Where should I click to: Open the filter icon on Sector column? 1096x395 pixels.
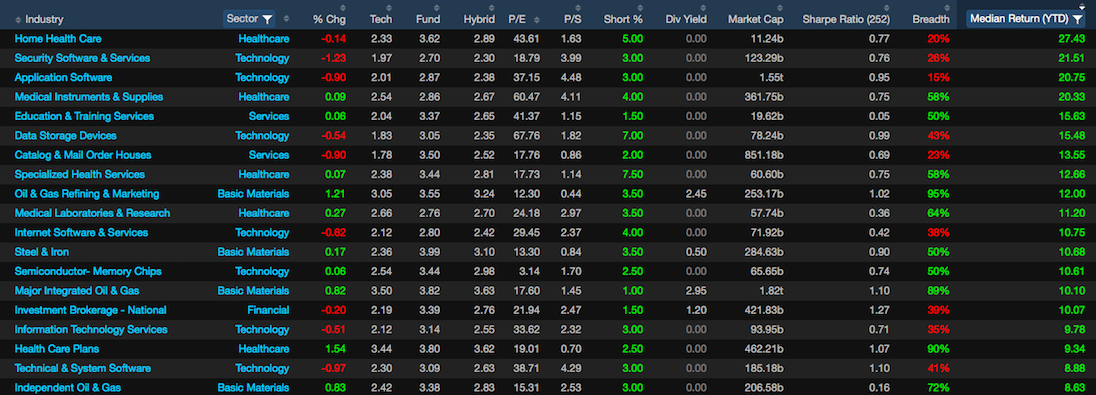click(x=268, y=20)
